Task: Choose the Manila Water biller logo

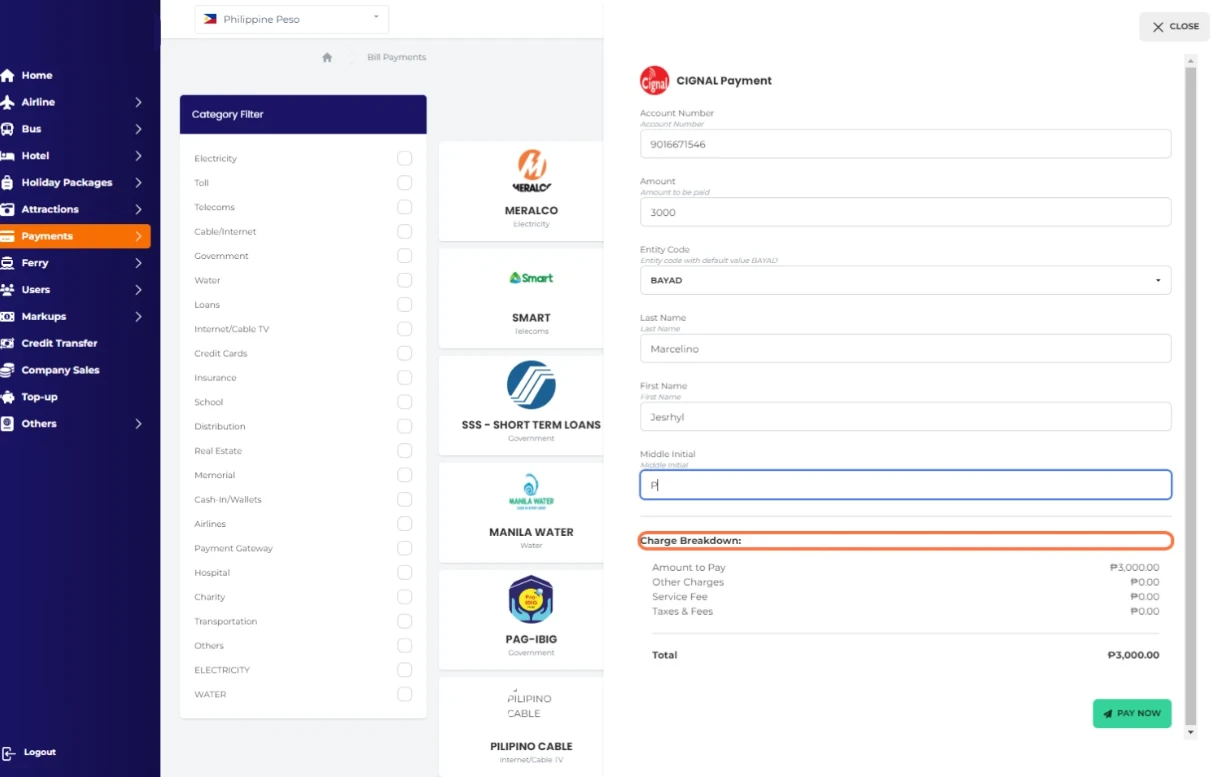Action: point(531,493)
